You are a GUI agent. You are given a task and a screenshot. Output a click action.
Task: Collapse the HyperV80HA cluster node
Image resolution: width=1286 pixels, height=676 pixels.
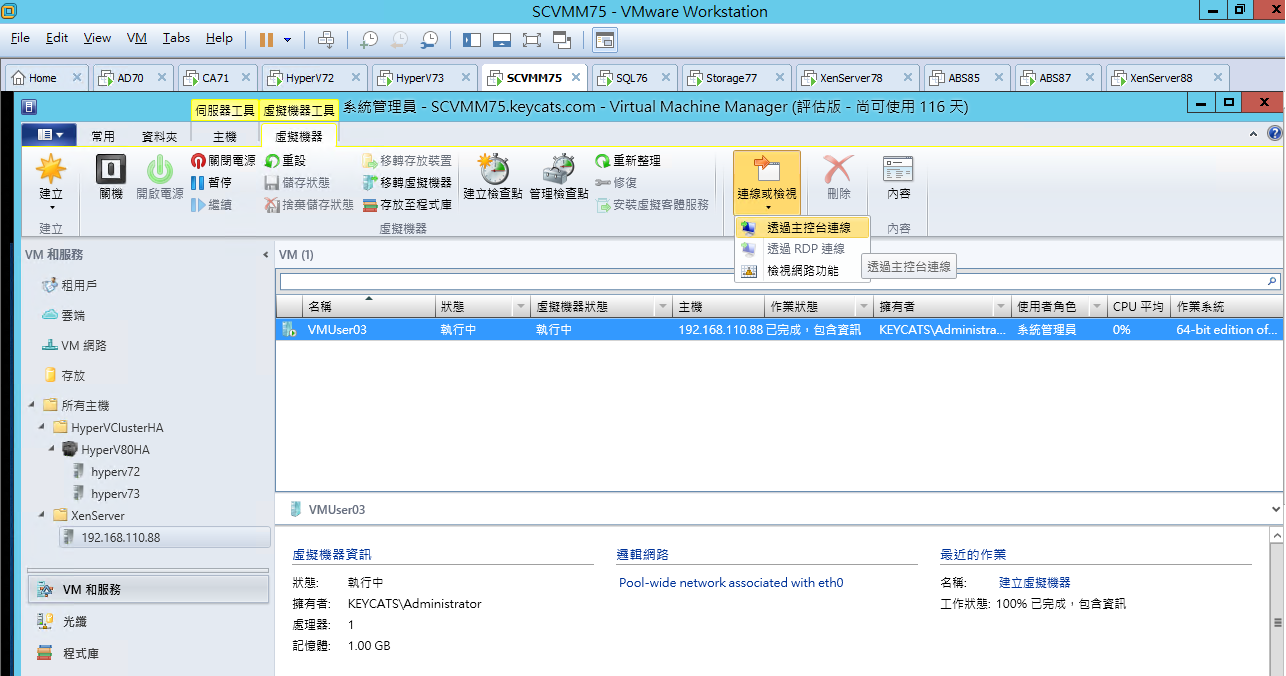54,449
